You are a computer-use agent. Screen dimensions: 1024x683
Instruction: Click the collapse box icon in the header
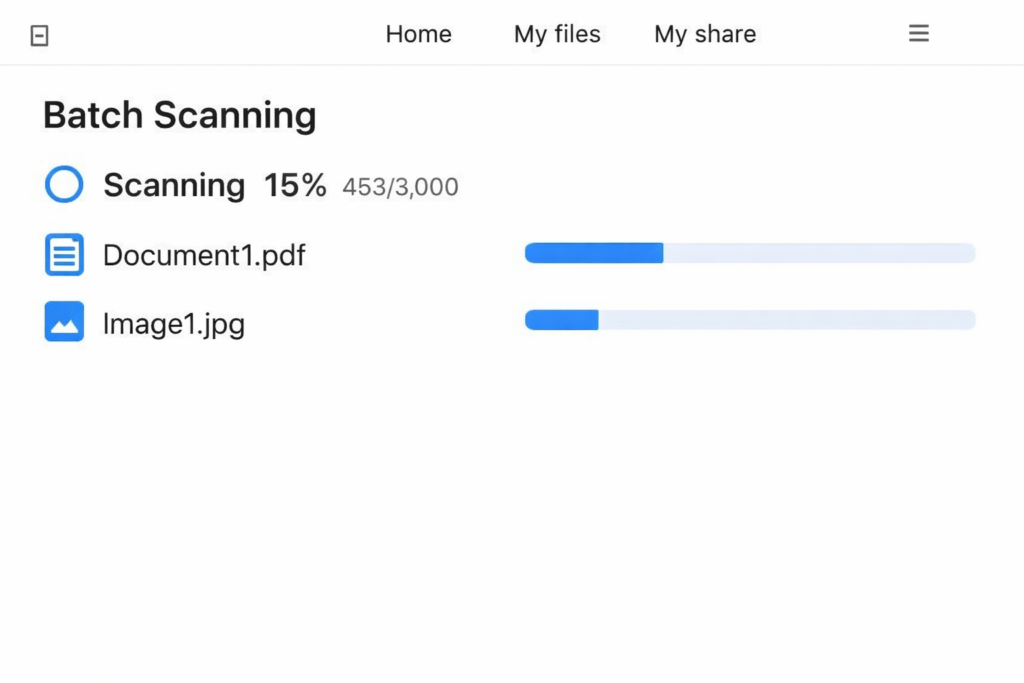pos(39,36)
